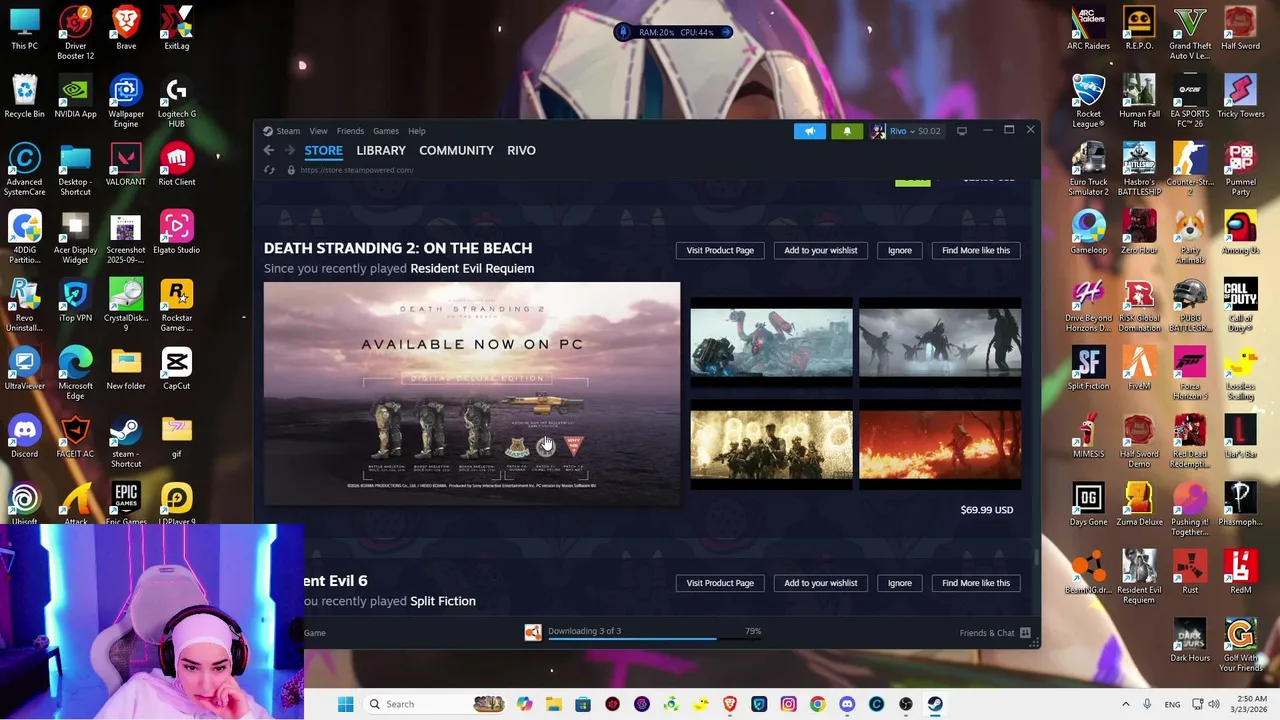
Task: Ignore the Death Stranding 2 recommendation
Action: 900,250
